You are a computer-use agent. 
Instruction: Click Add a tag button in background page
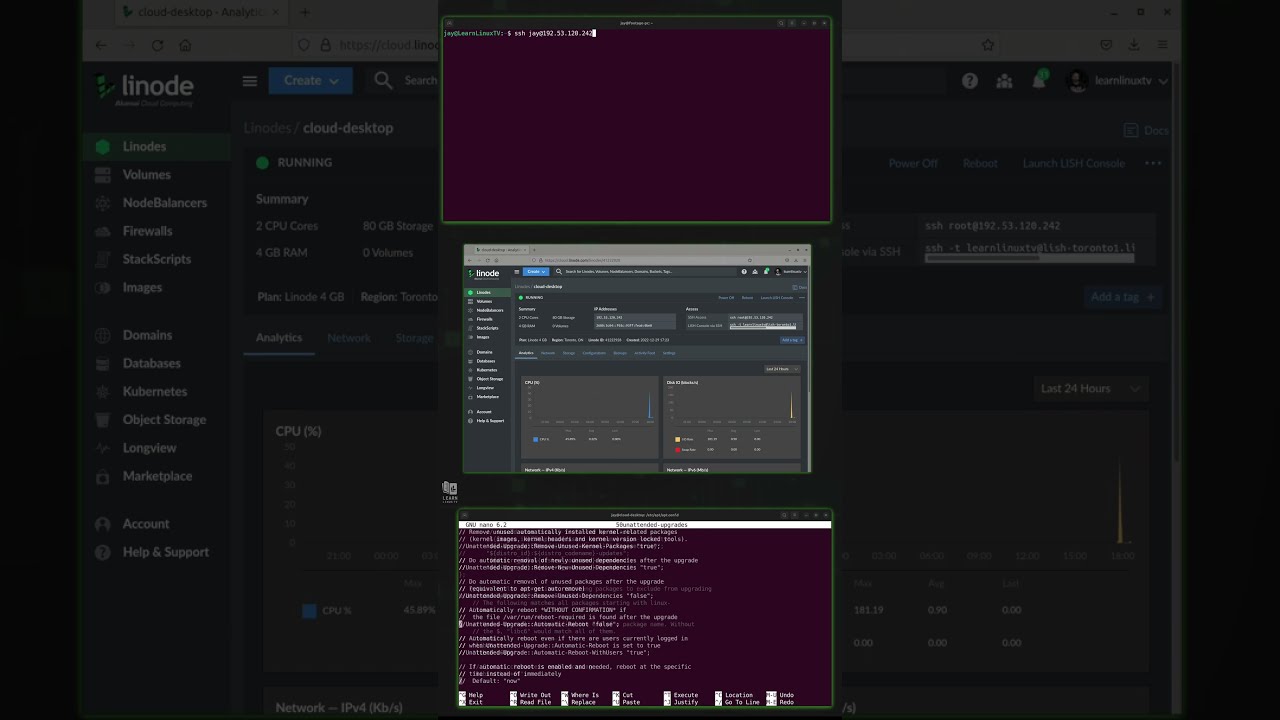[1123, 297]
